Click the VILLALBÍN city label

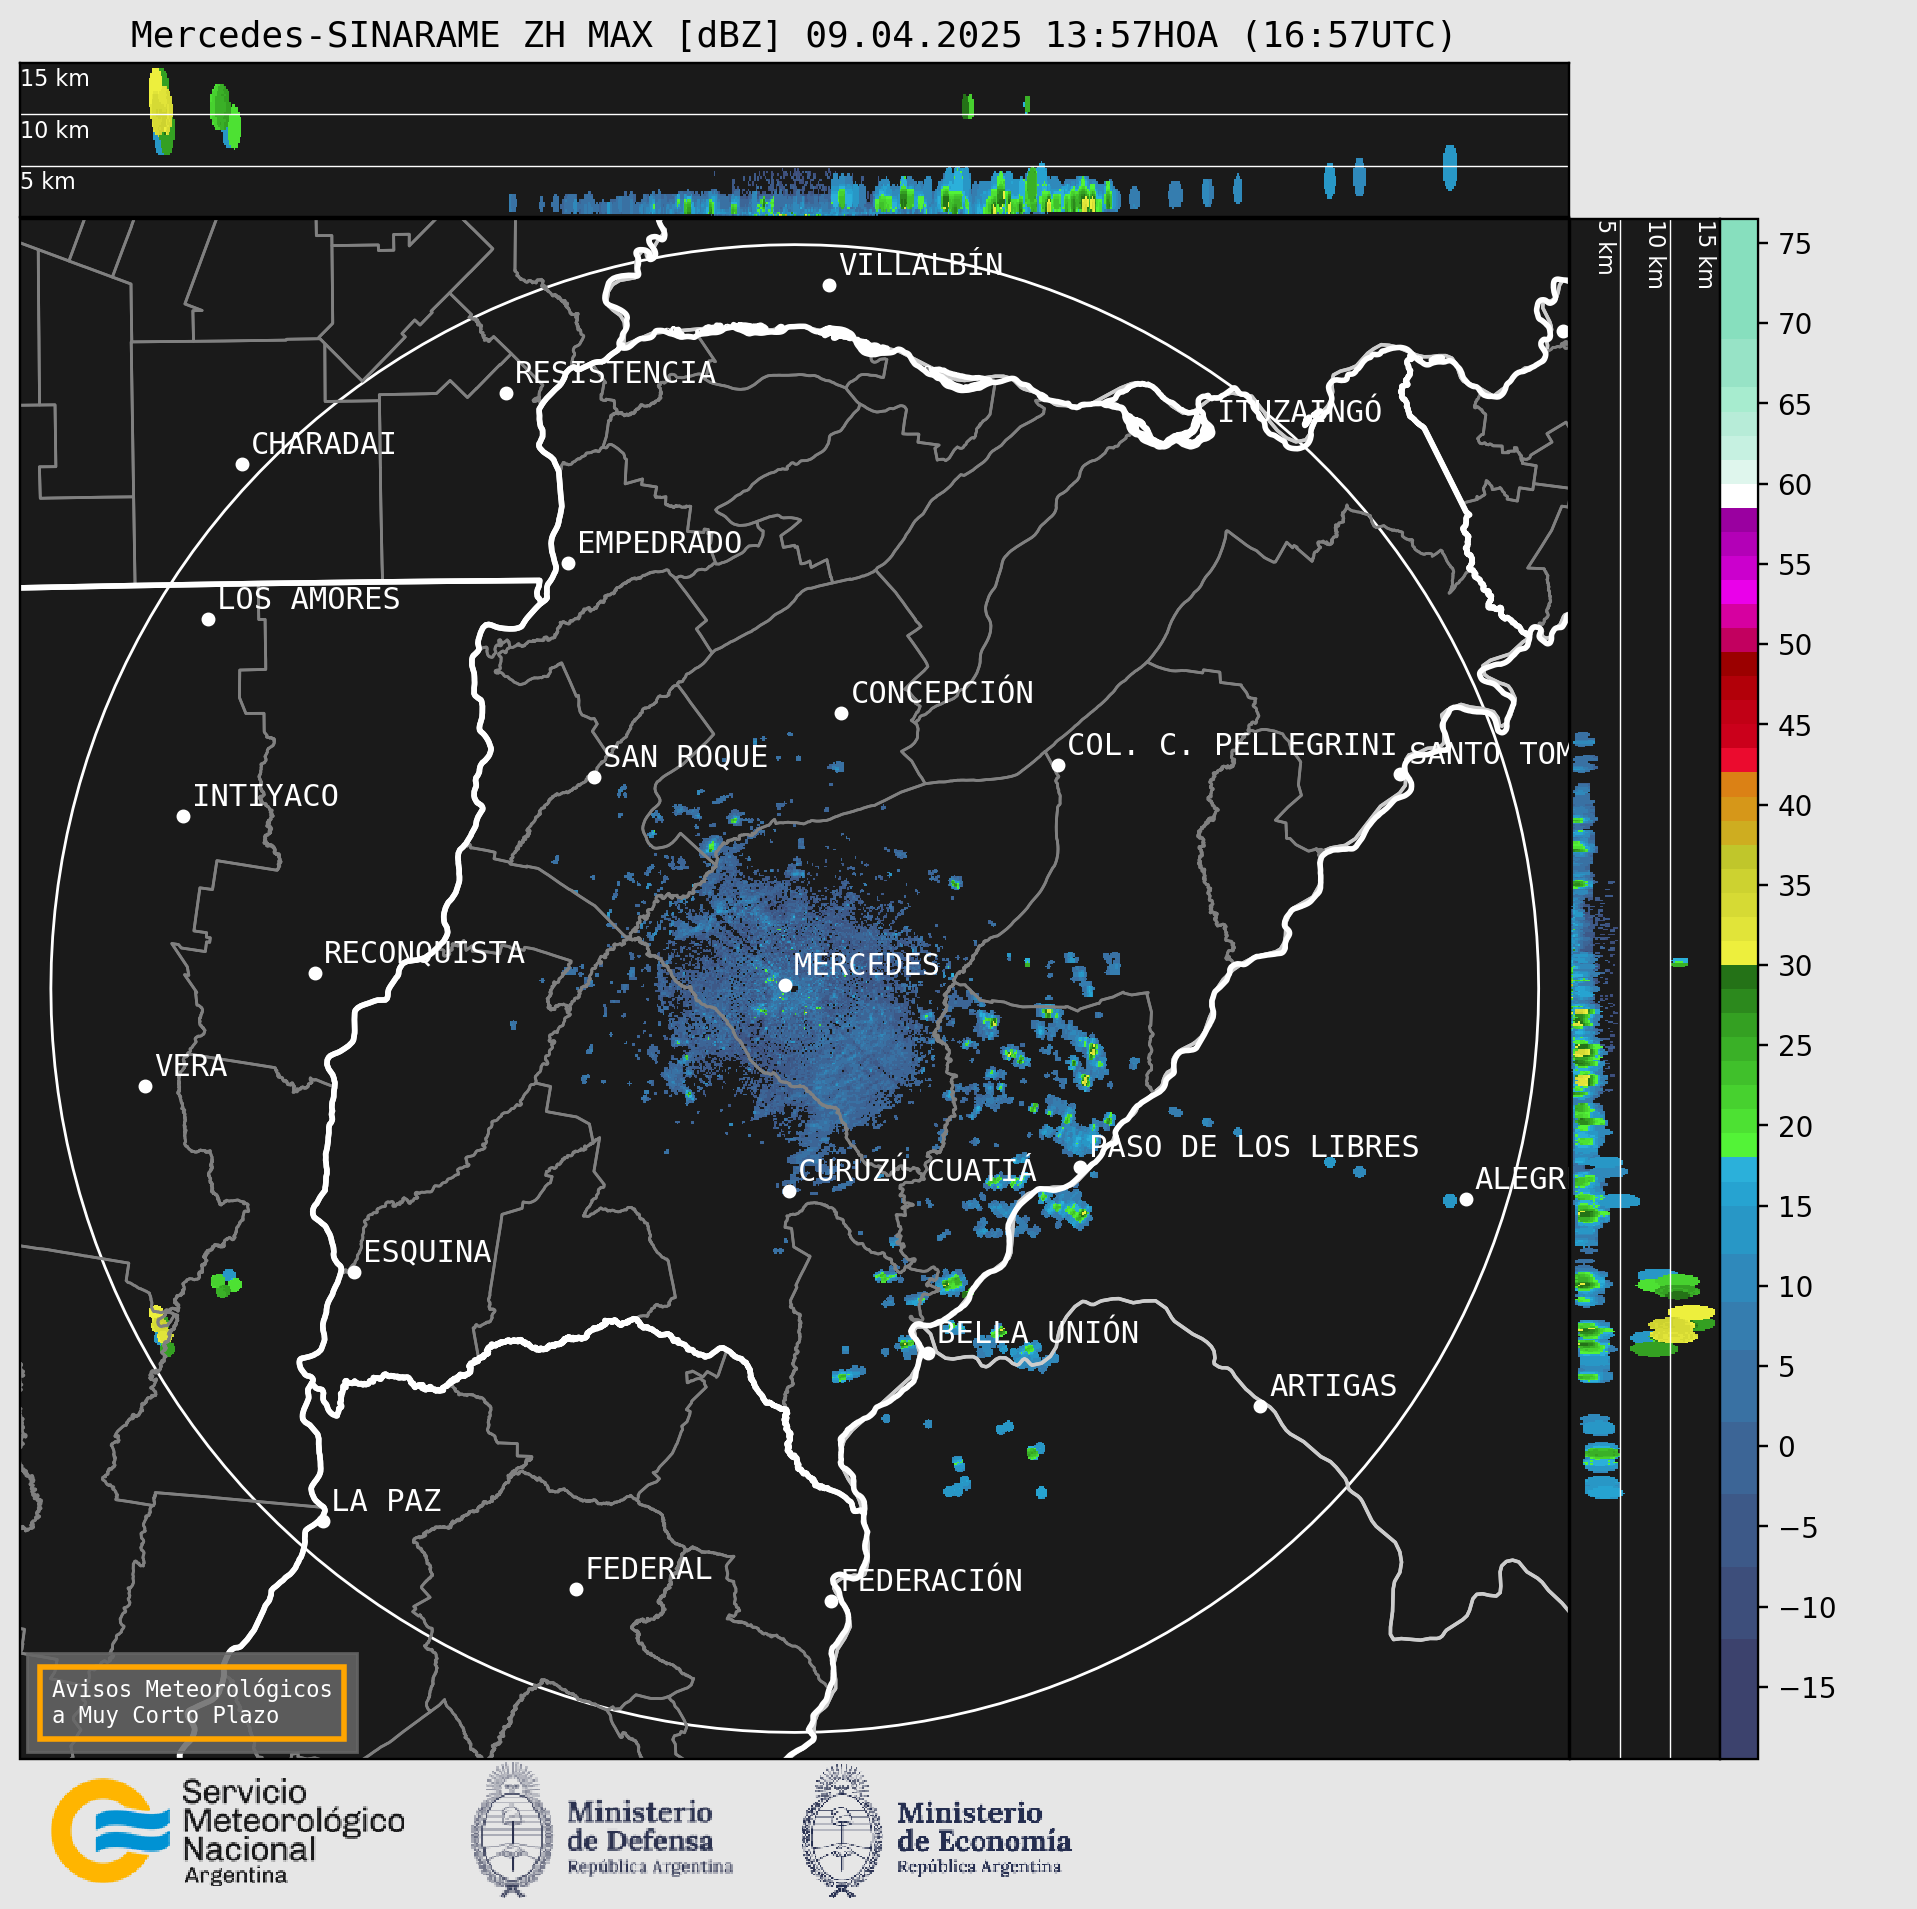coord(921,264)
